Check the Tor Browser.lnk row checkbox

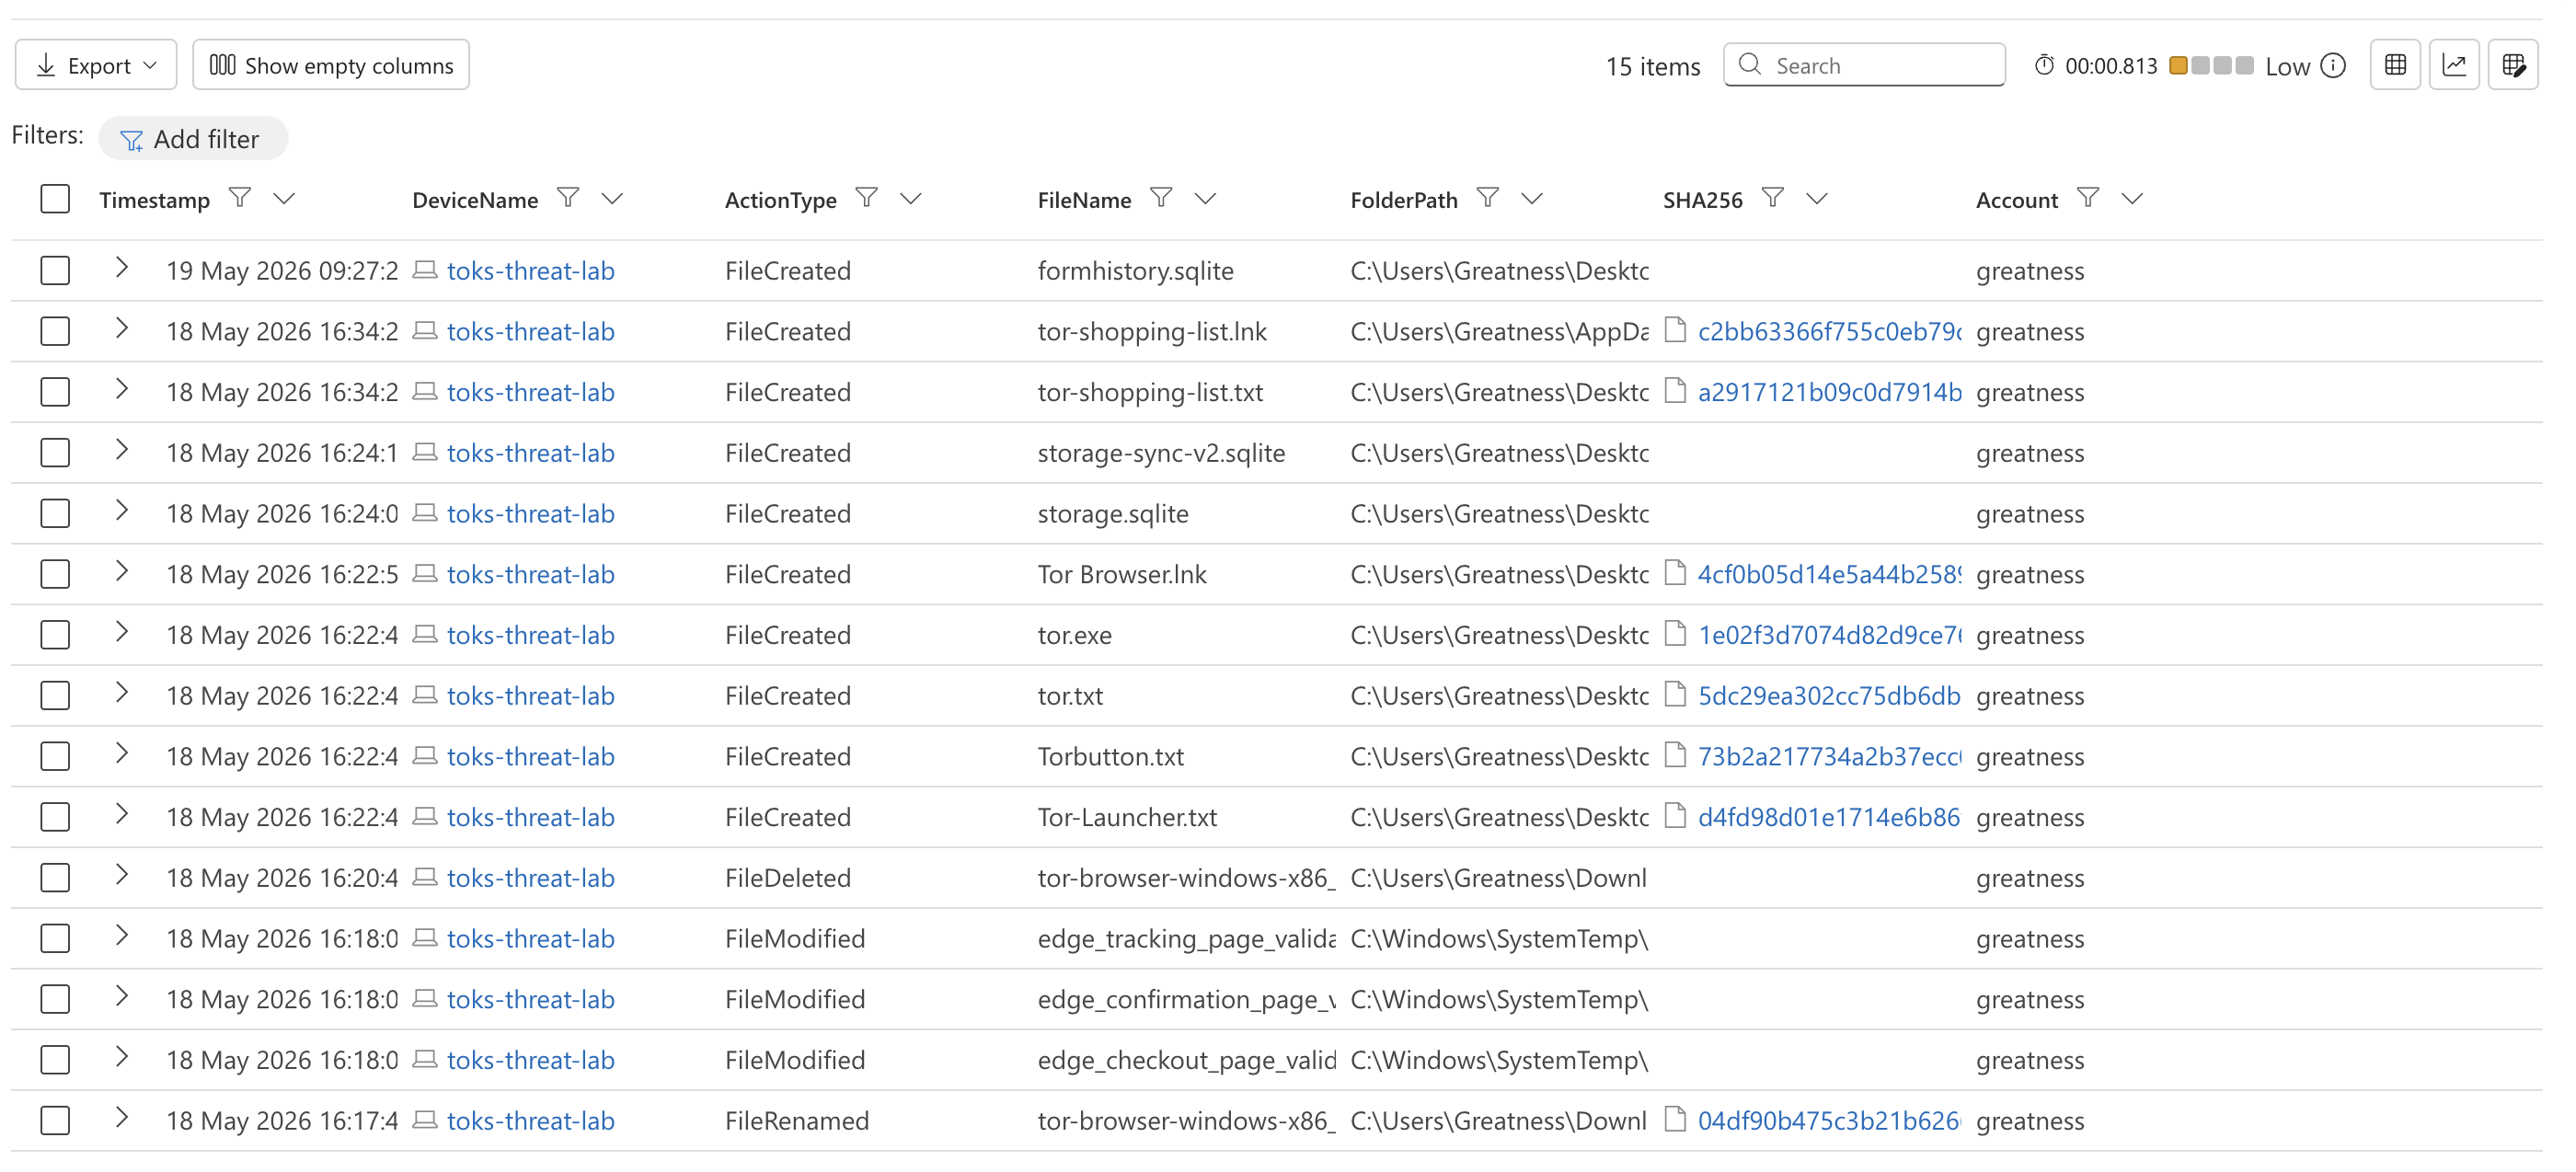pyautogui.click(x=55, y=574)
